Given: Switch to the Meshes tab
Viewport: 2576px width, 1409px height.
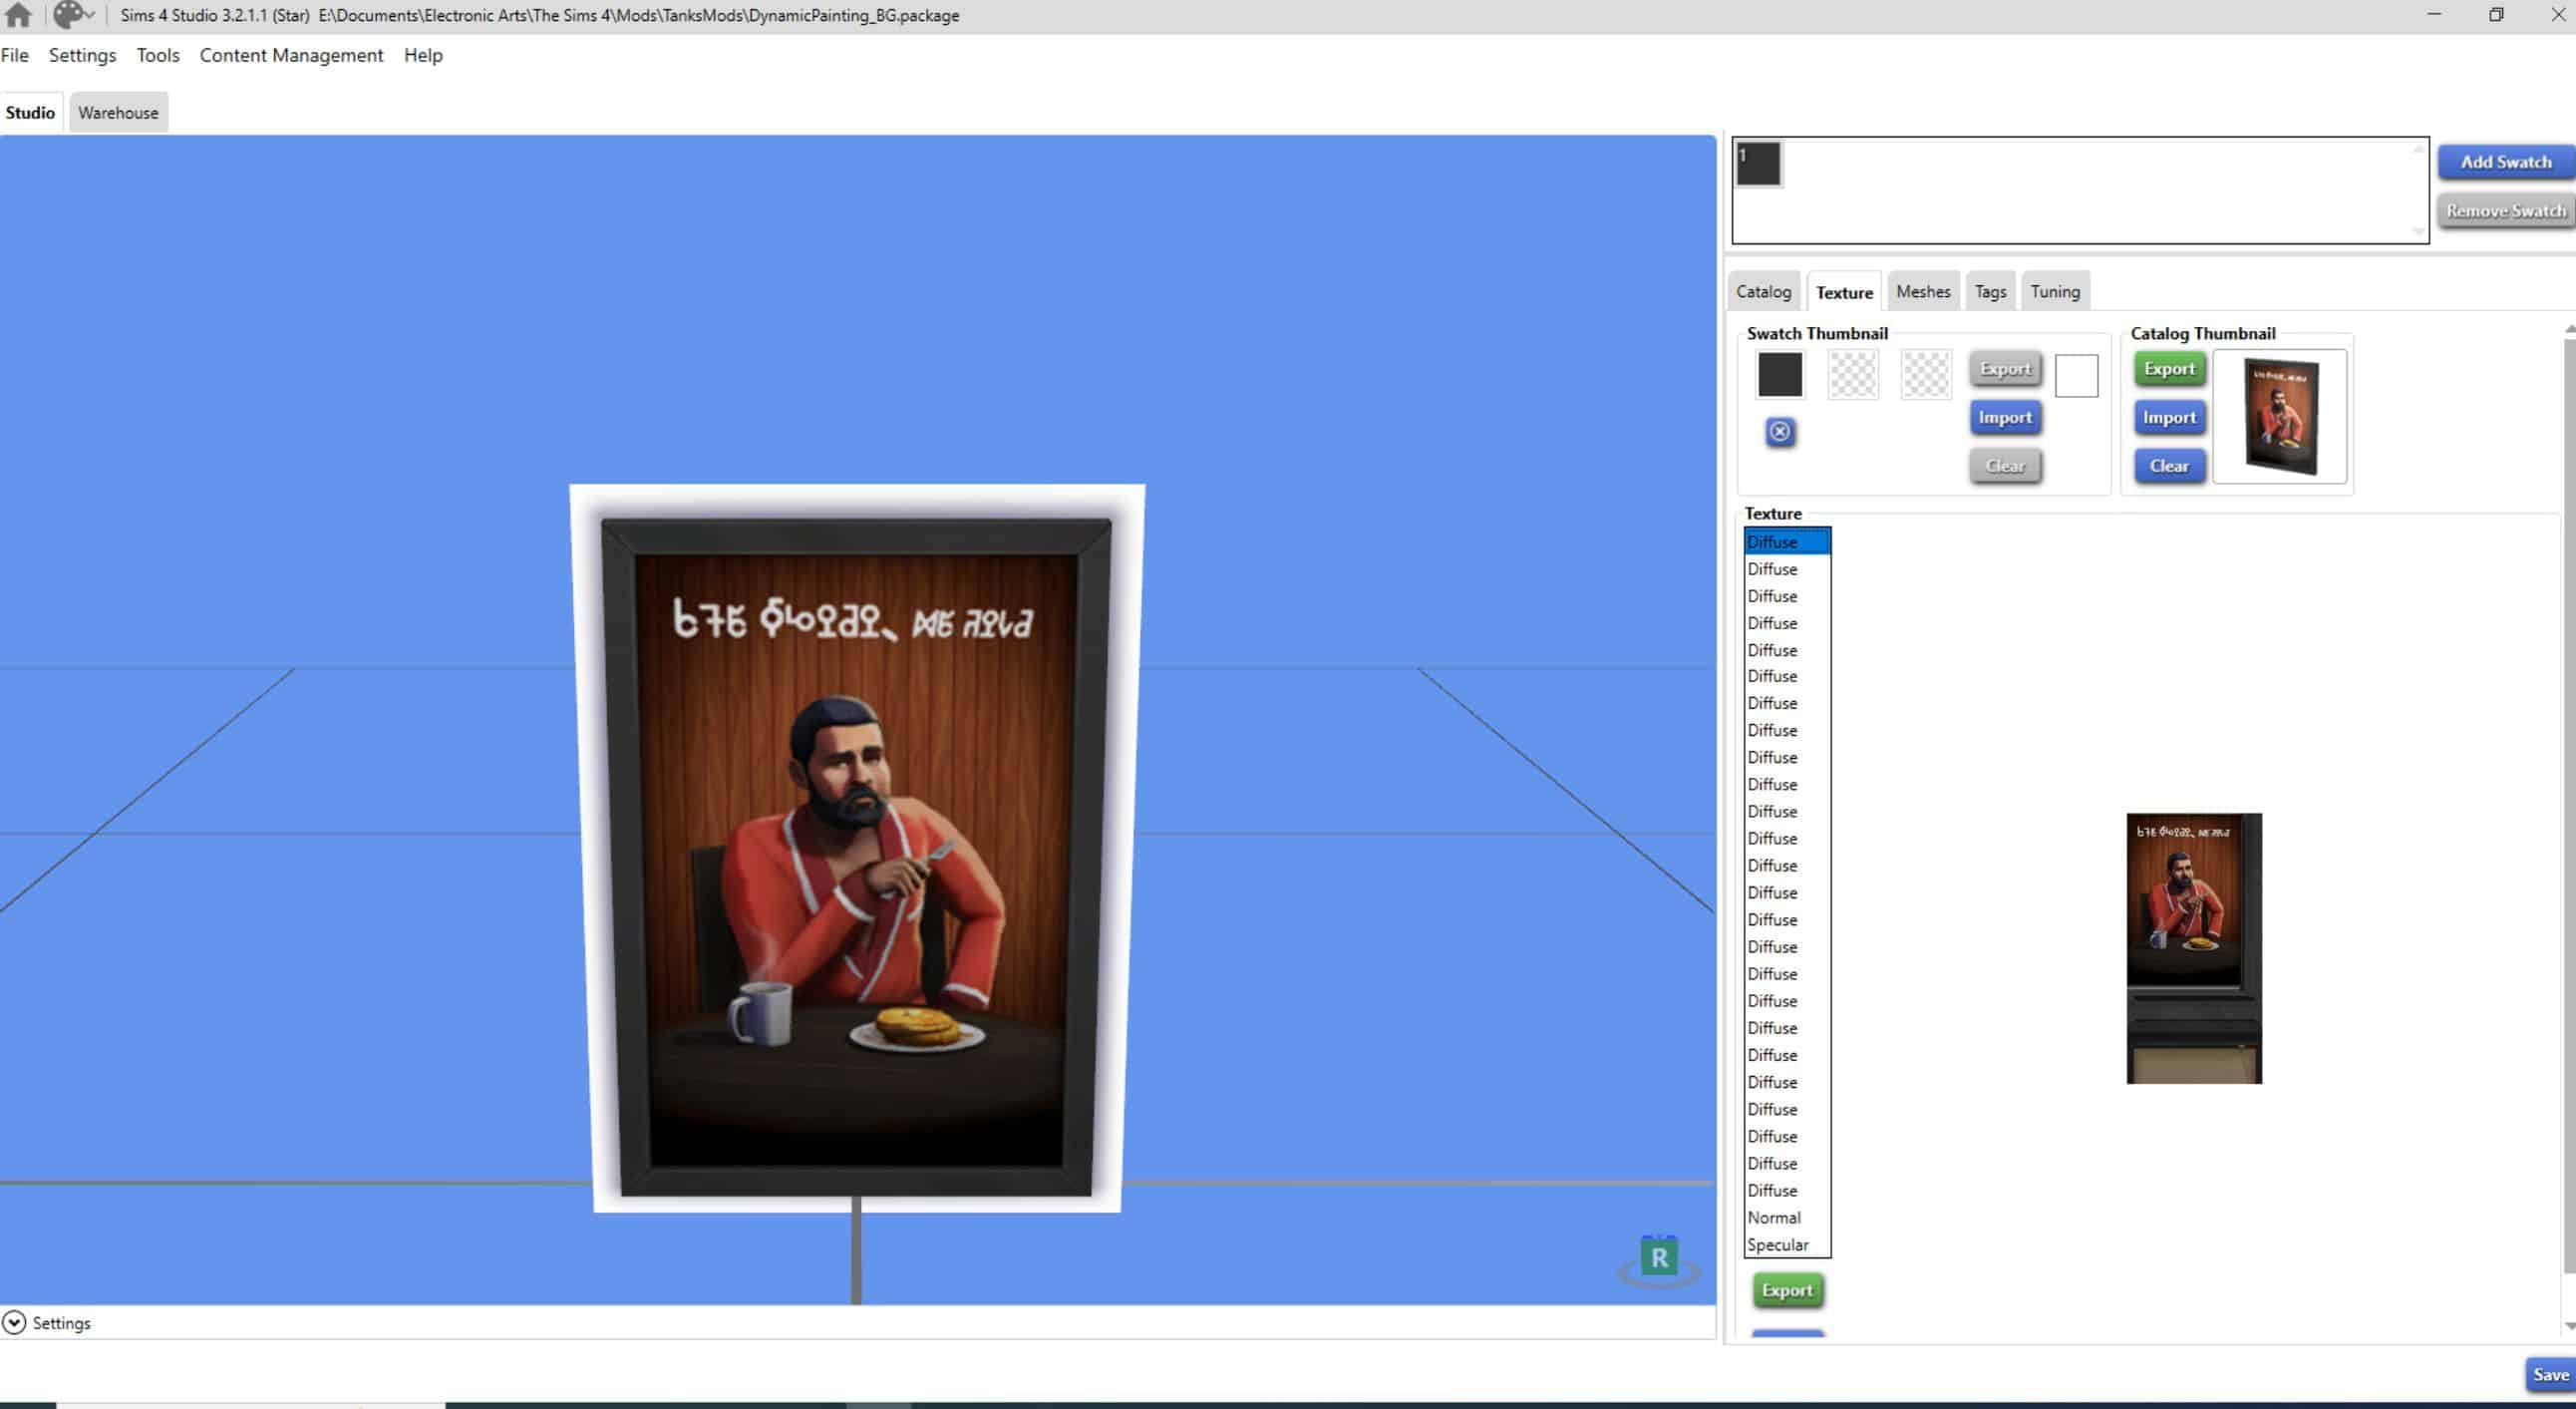Looking at the screenshot, I should point(1922,292).
